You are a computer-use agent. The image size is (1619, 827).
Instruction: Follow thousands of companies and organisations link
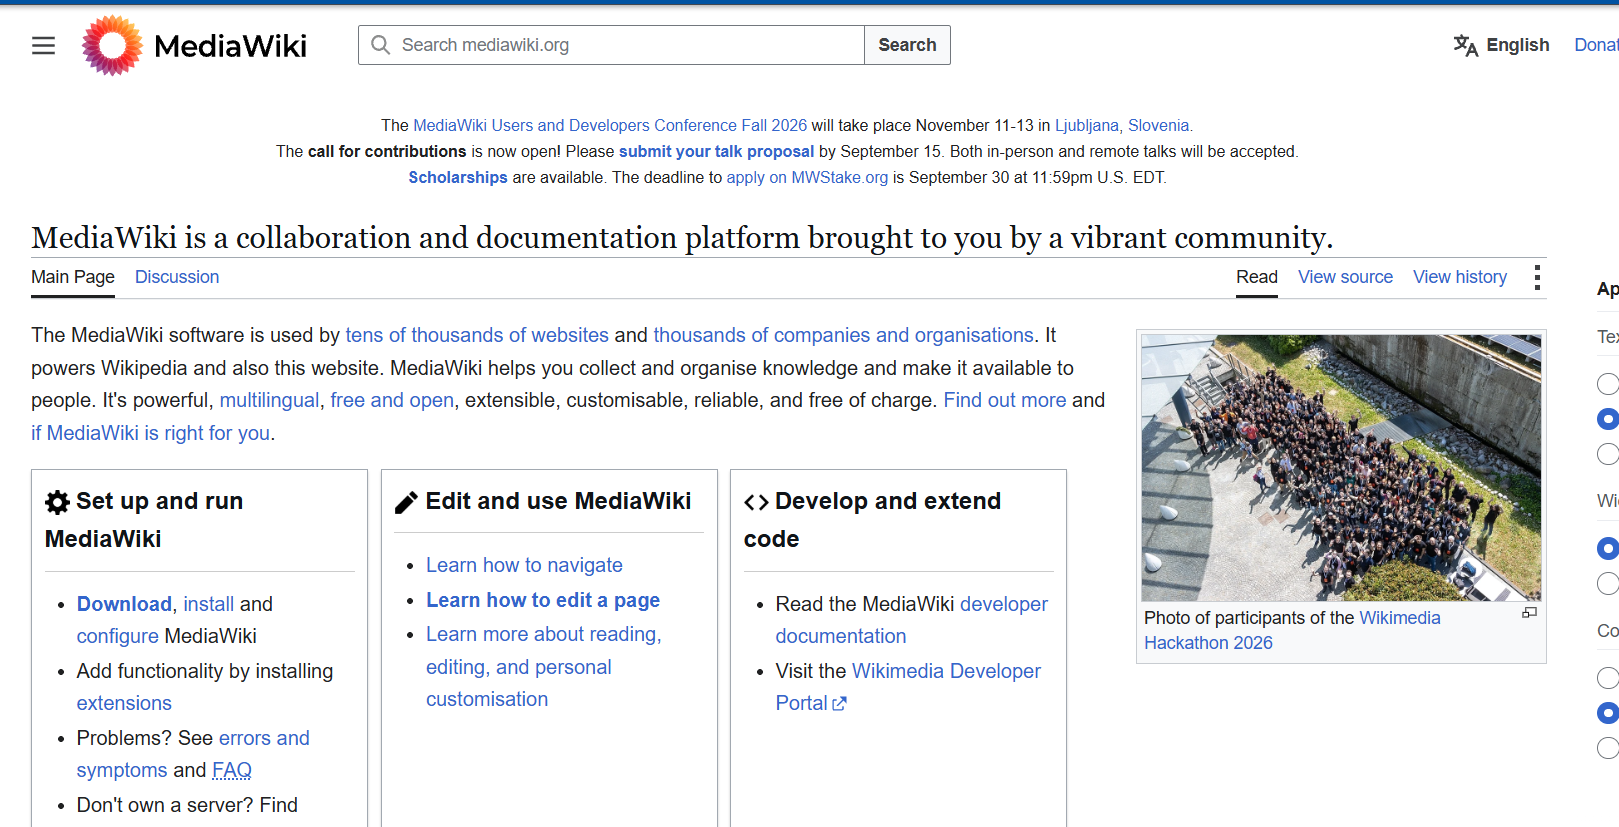[x=843, y=335]
